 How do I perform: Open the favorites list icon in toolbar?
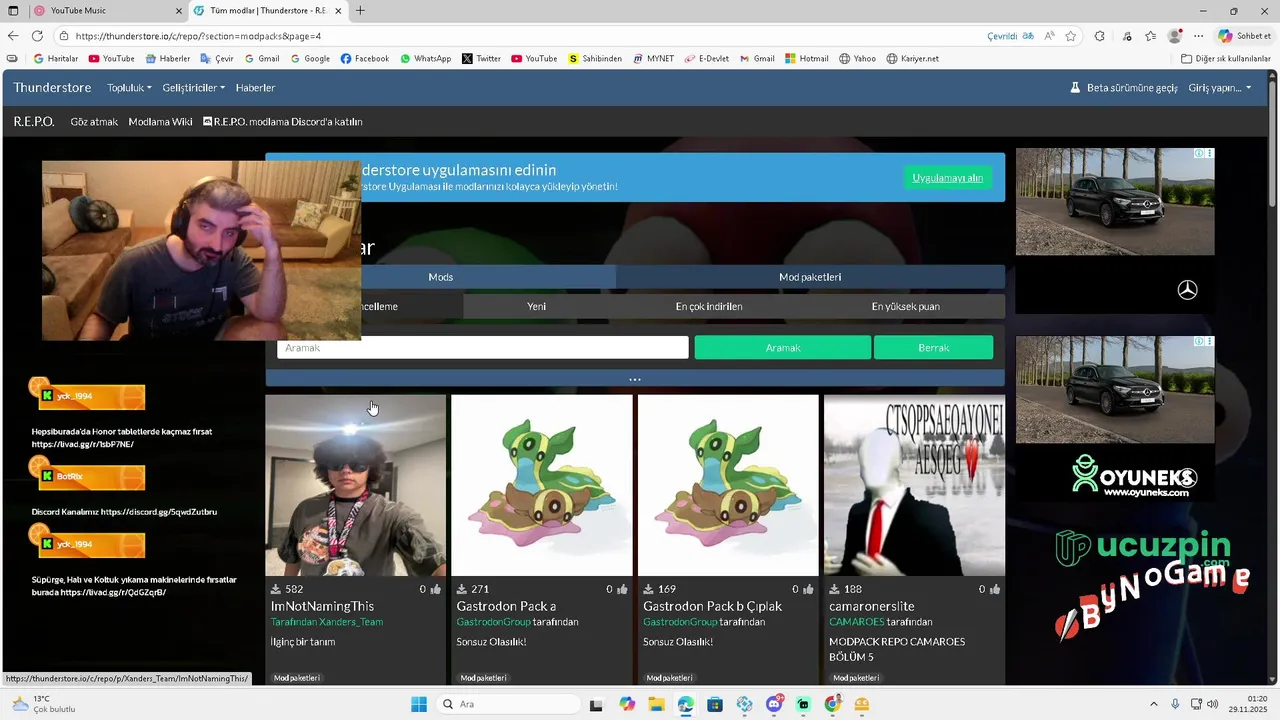pos(1151,36)
